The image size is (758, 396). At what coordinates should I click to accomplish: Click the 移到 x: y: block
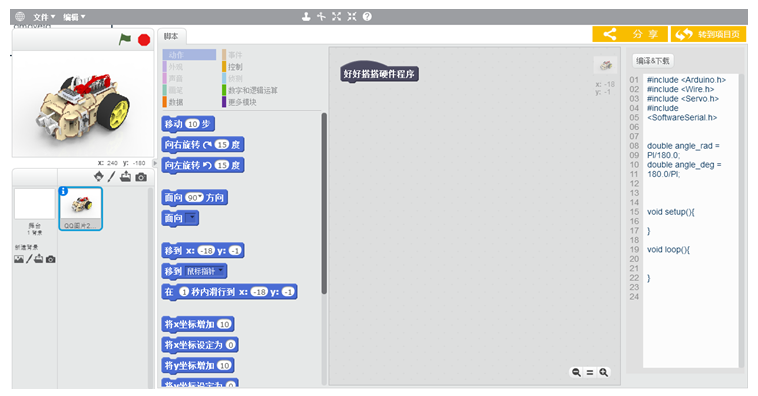click(x=203, y=250)
